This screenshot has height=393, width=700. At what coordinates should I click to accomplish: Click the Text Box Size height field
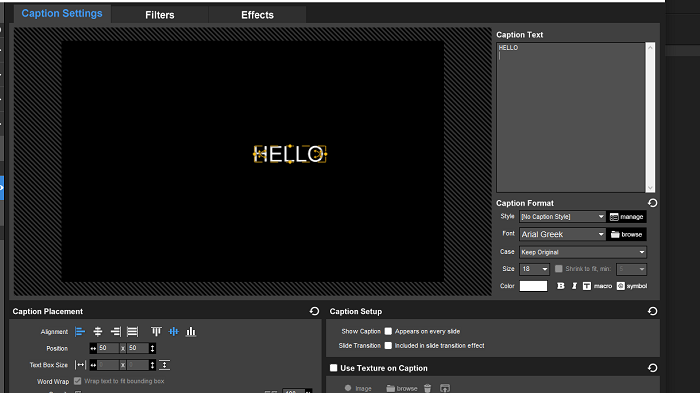tap(138, 365)
